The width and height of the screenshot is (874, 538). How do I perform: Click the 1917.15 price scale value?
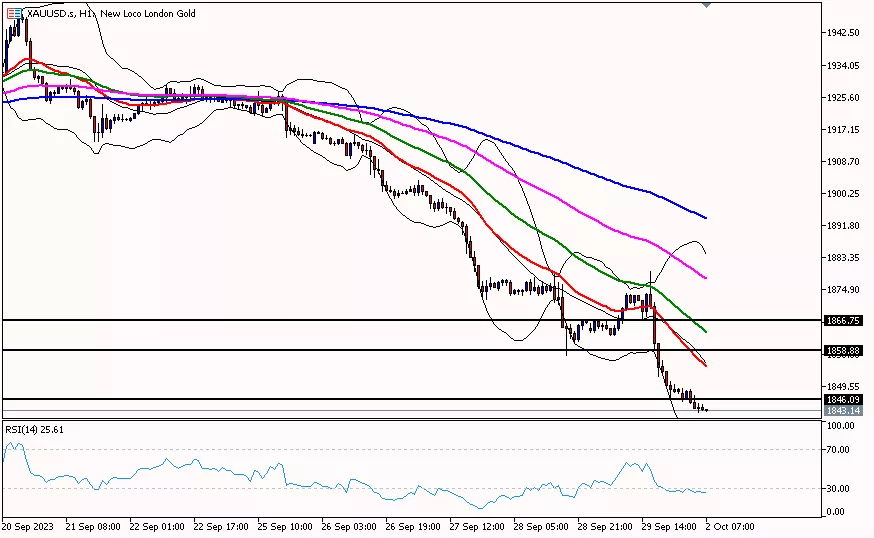coord(843,129)
